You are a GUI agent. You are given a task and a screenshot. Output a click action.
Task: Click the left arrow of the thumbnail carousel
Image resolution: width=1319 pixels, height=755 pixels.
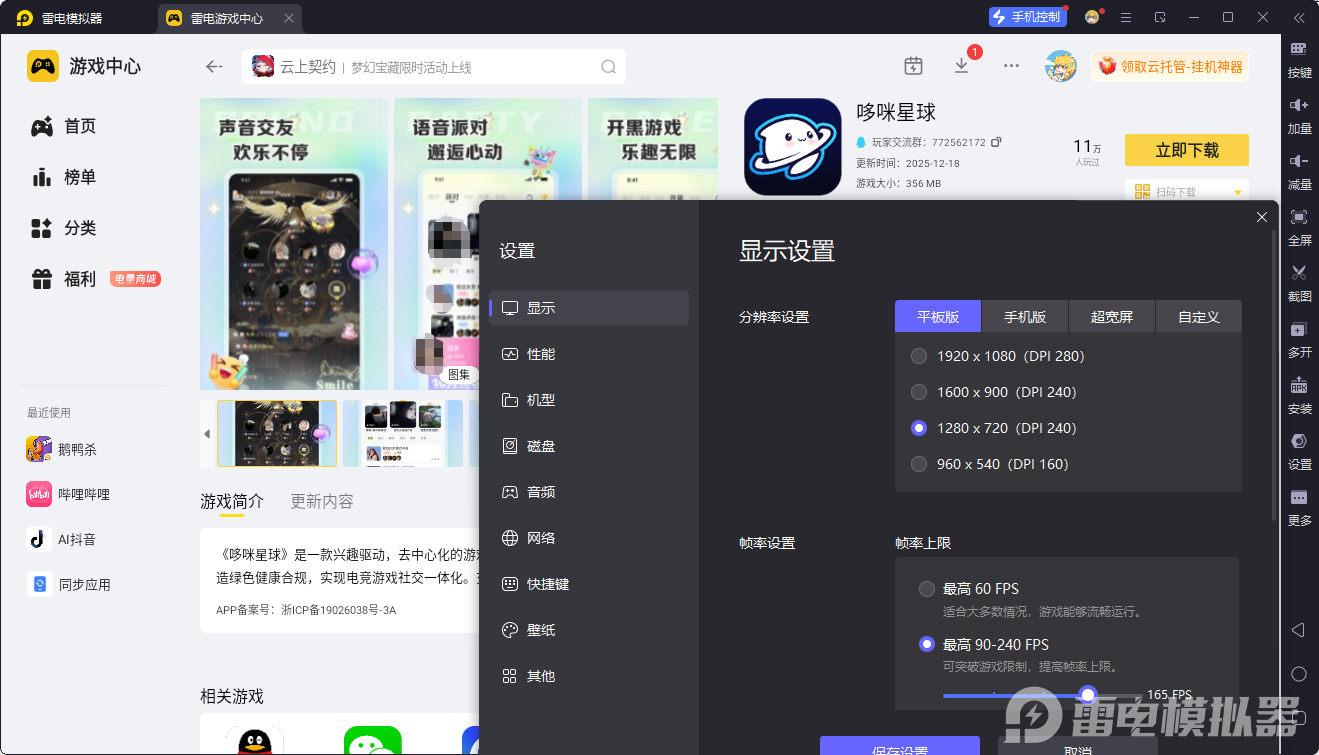[x=207, y=434]
